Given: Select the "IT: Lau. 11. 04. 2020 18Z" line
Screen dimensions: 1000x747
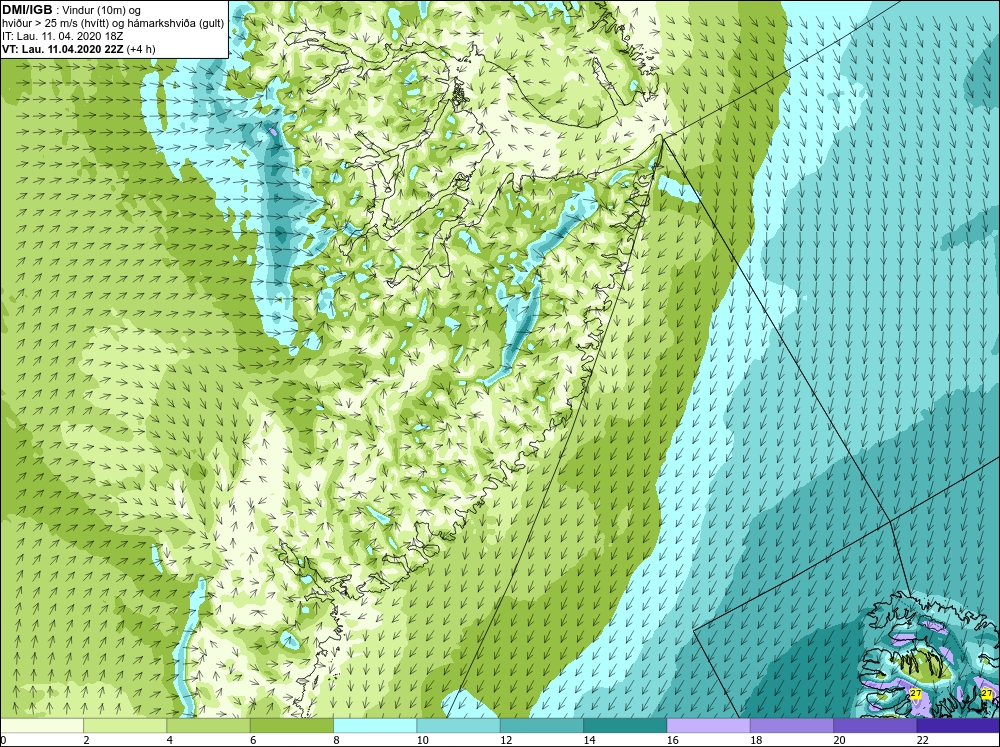Looking at the screenshot, I should point(62,36).
